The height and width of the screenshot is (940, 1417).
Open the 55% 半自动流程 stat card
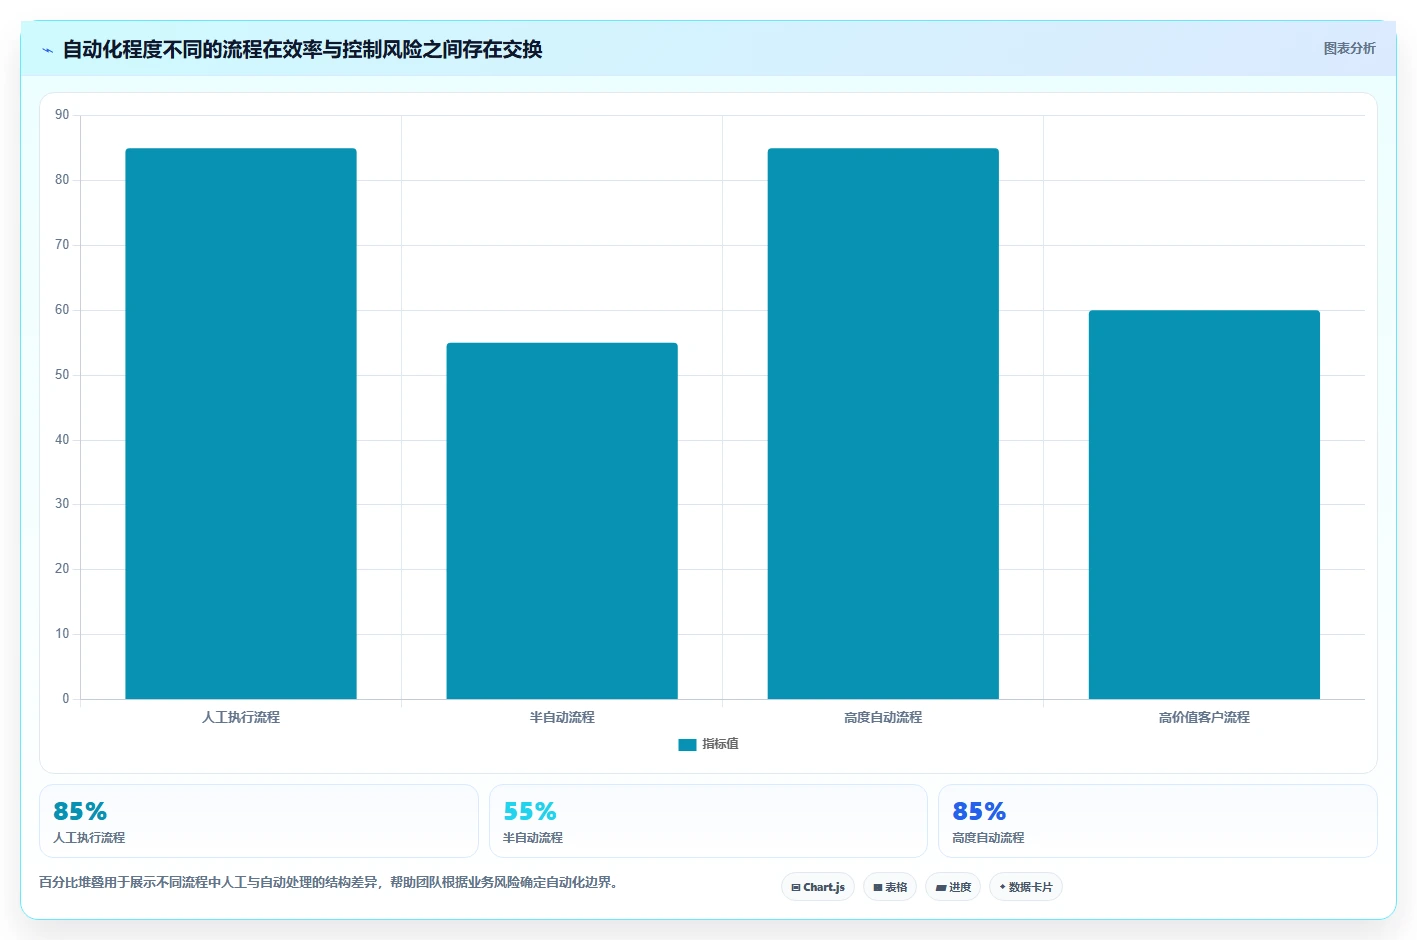point(708,821)
